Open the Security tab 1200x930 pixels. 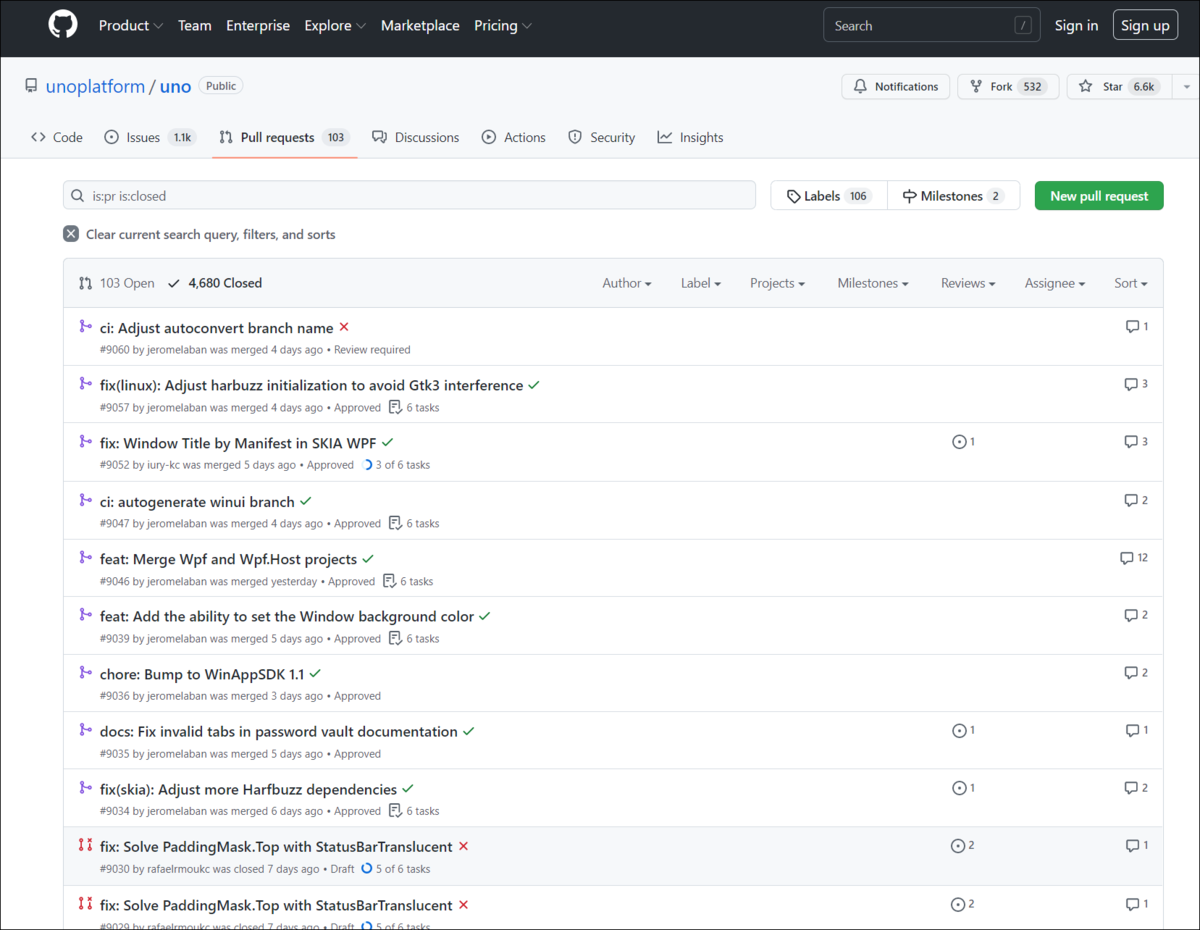[602, 137]
